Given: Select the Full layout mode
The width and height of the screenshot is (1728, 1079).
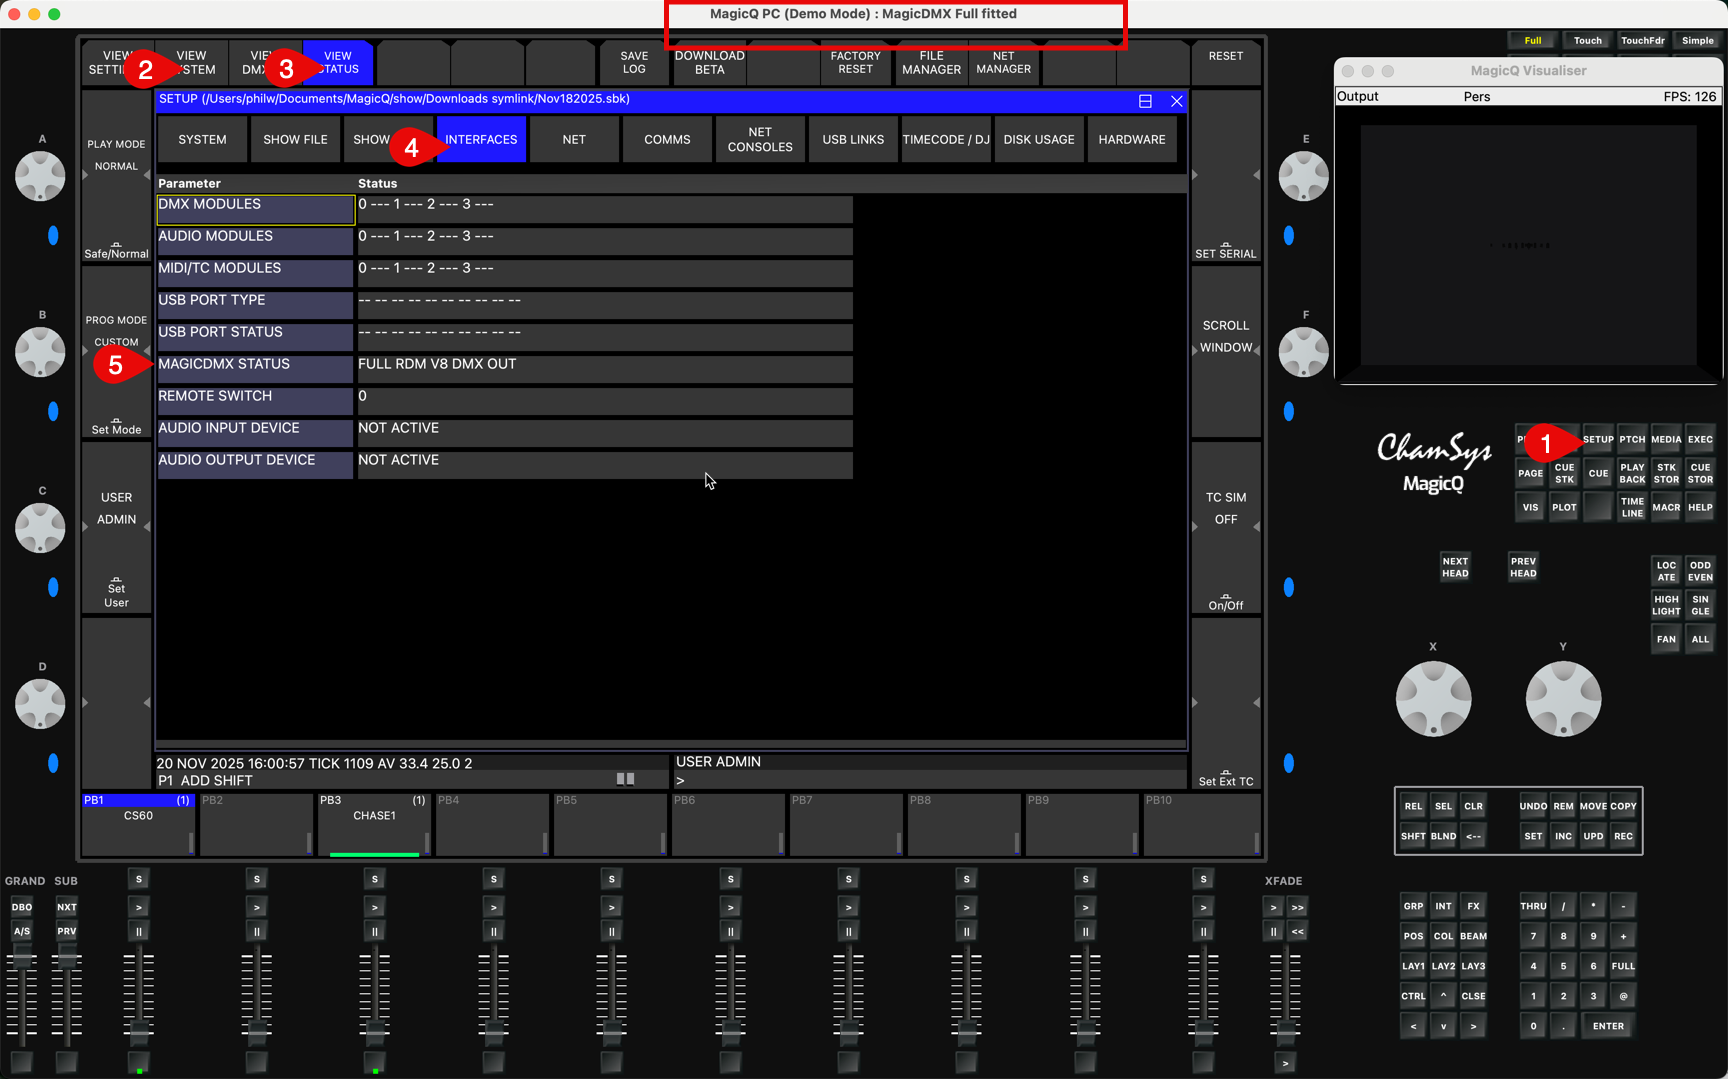Looking at the screenshot, I should 1532,41.
